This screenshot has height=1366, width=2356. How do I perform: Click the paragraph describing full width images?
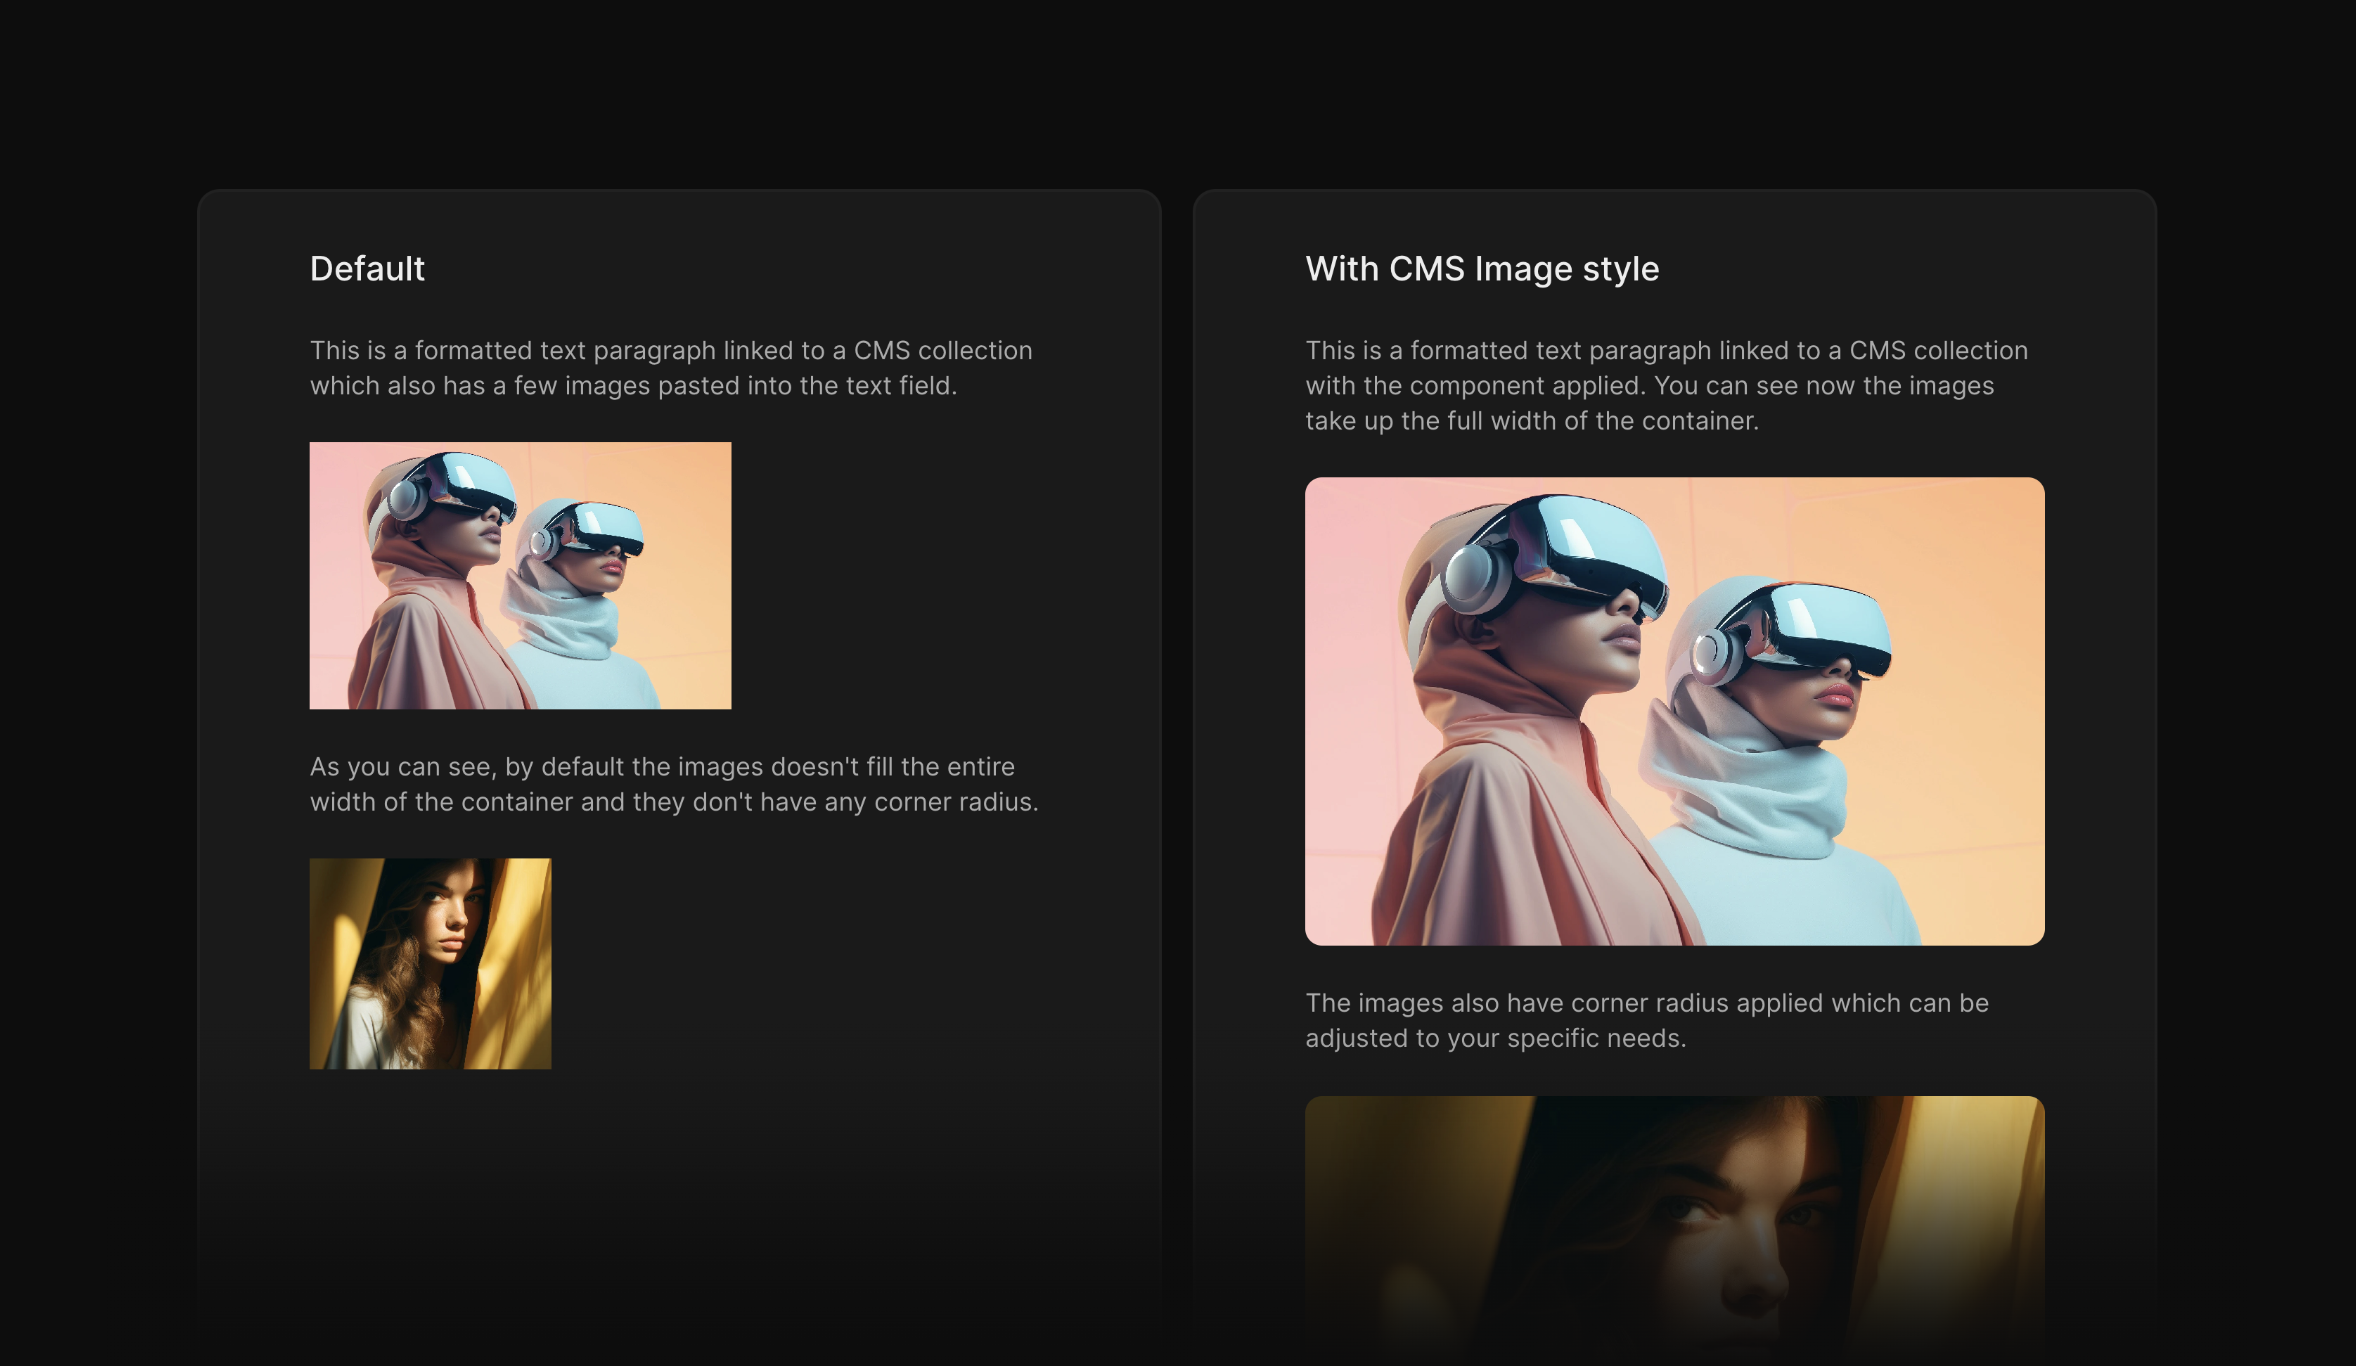pyautogui.click(x=1666, y=385)
